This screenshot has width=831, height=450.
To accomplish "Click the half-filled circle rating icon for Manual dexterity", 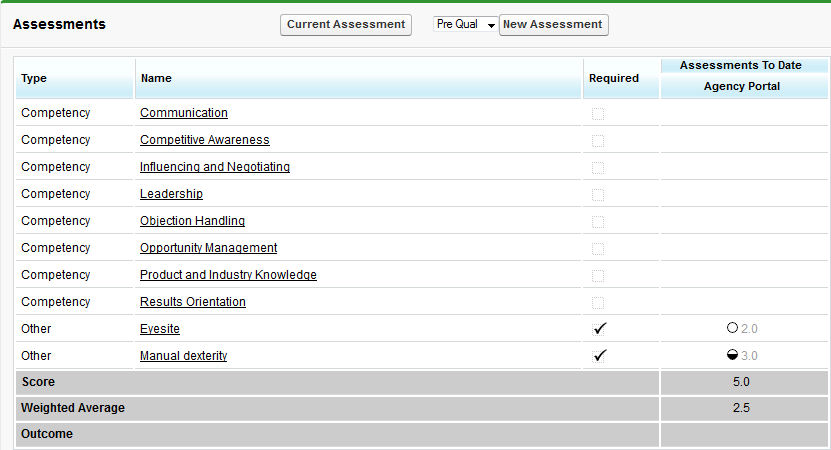I will [x=732, y=355].
